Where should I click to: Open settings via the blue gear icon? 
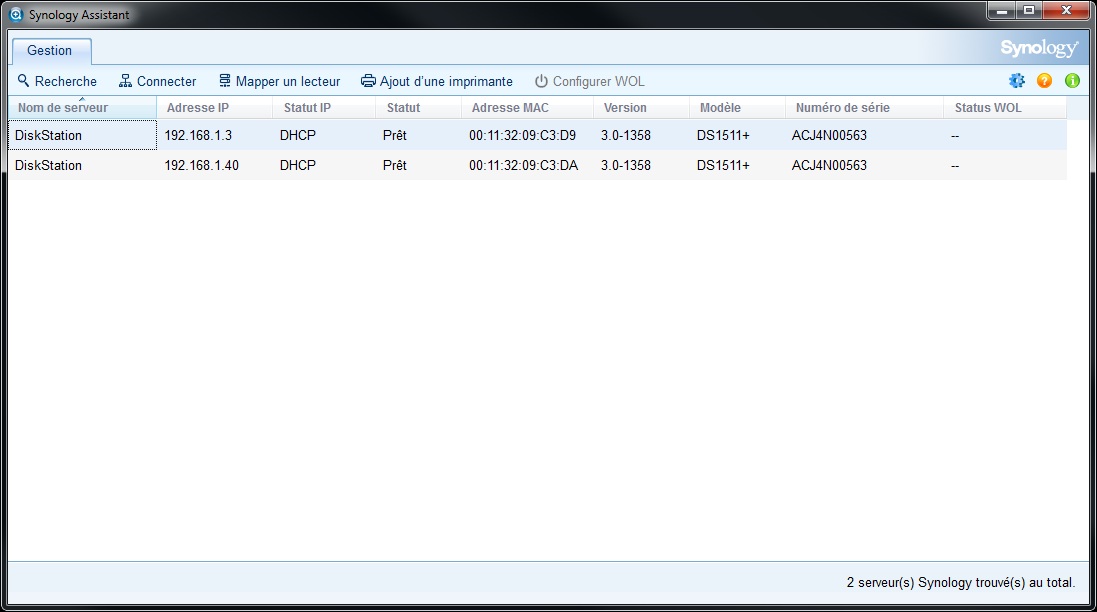pos(1017,80)
